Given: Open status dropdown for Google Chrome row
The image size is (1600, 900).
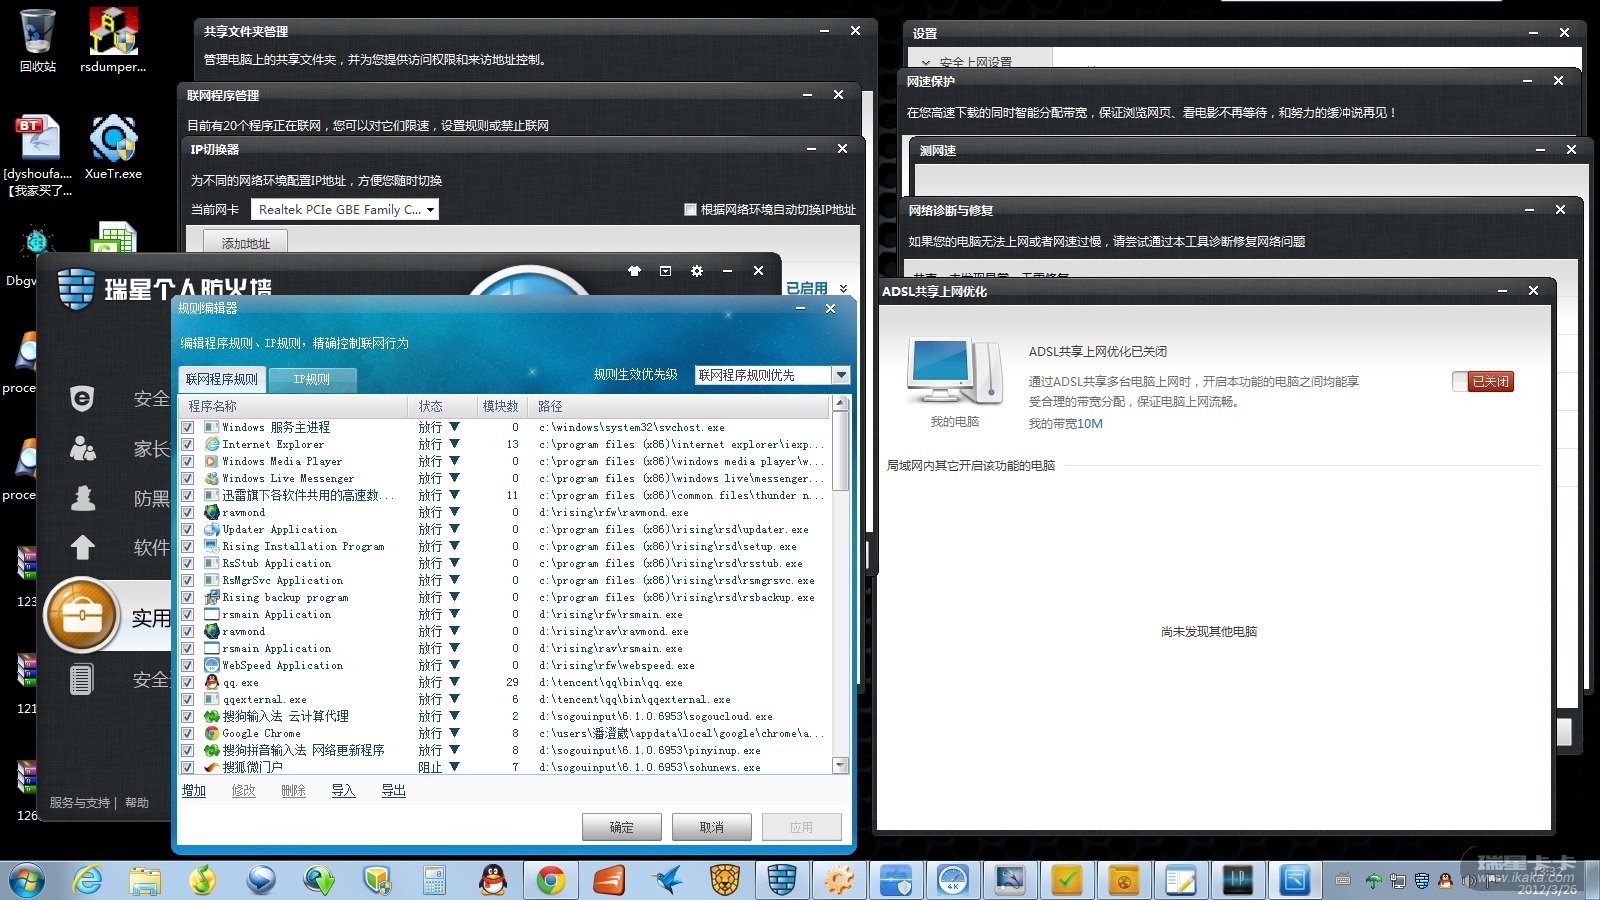Looking at the screenshot, I should [x=455, y=734].
